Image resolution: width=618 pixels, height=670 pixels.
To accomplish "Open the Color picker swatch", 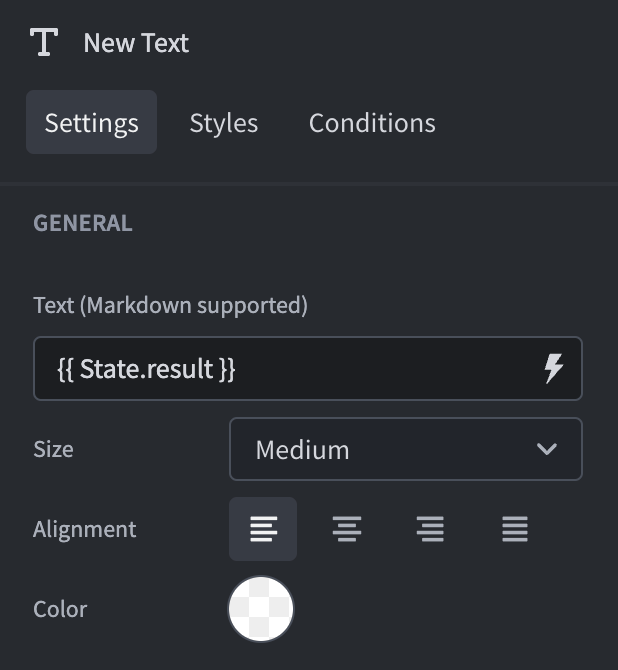I will pos(261,609).
